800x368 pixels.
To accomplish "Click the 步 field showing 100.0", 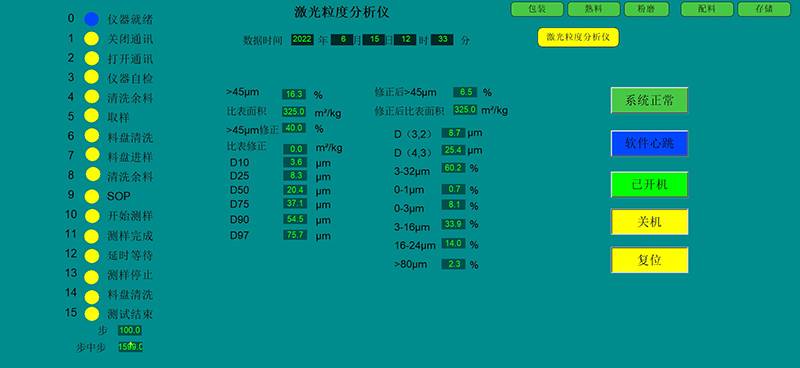I will [x=130, y=330].
